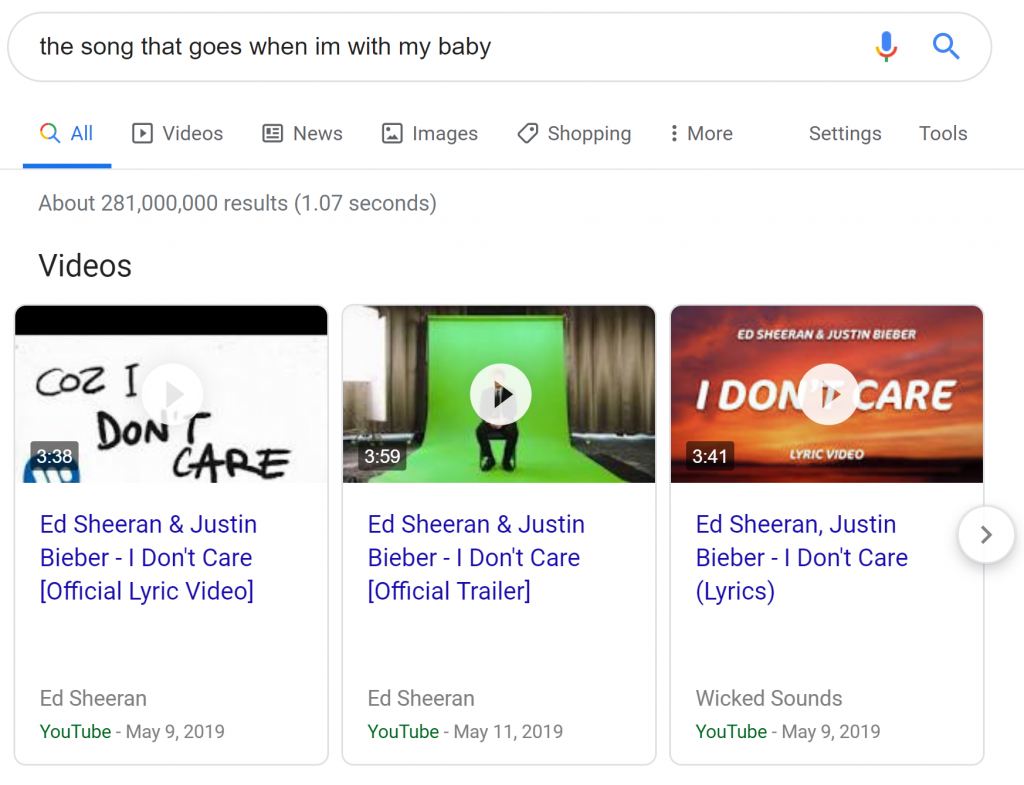Switch to the Shopping tab

click(x=574, y=134)
